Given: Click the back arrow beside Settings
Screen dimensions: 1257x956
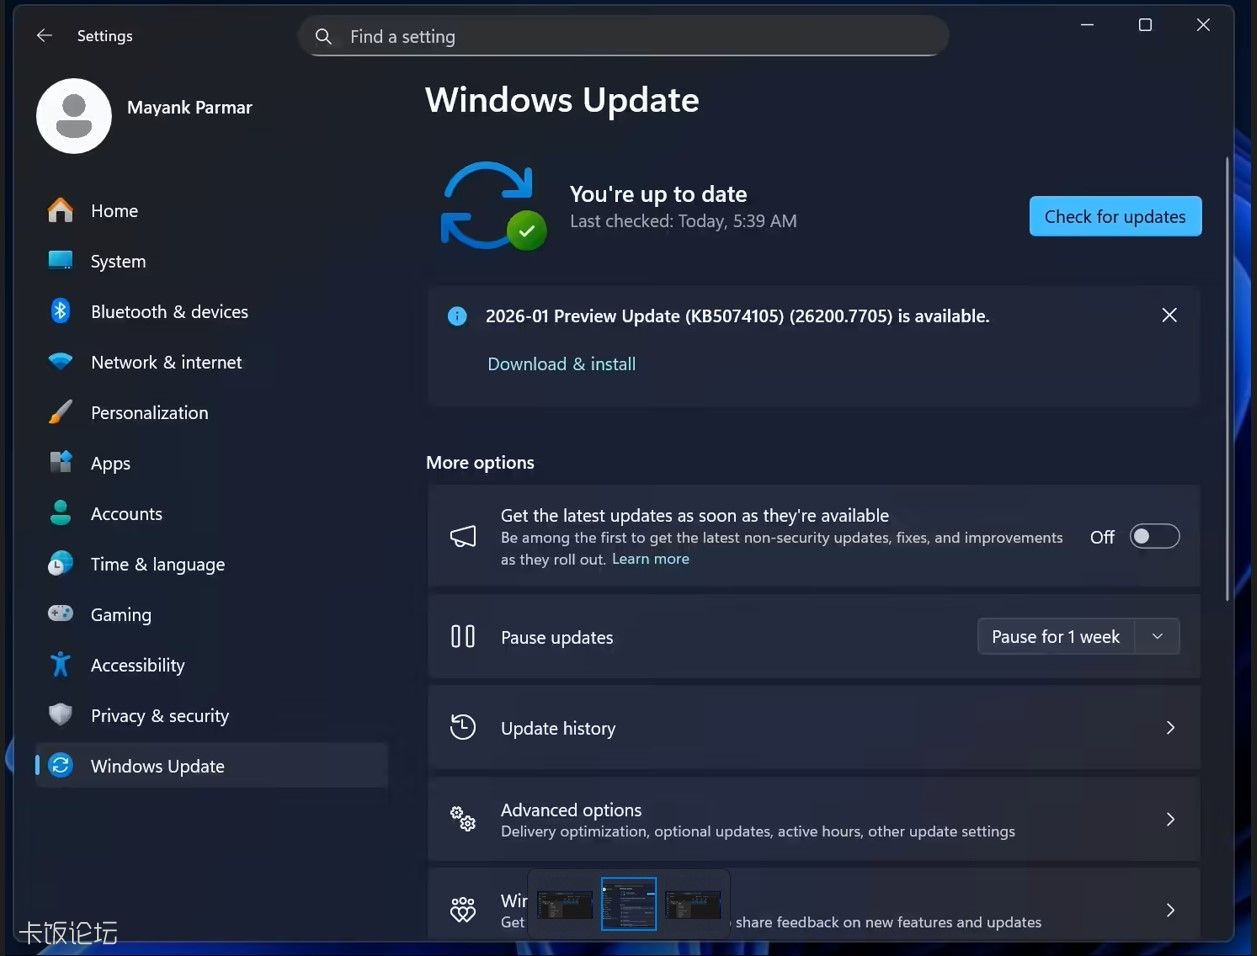Looking at the screenshot, I should (44, 36).
